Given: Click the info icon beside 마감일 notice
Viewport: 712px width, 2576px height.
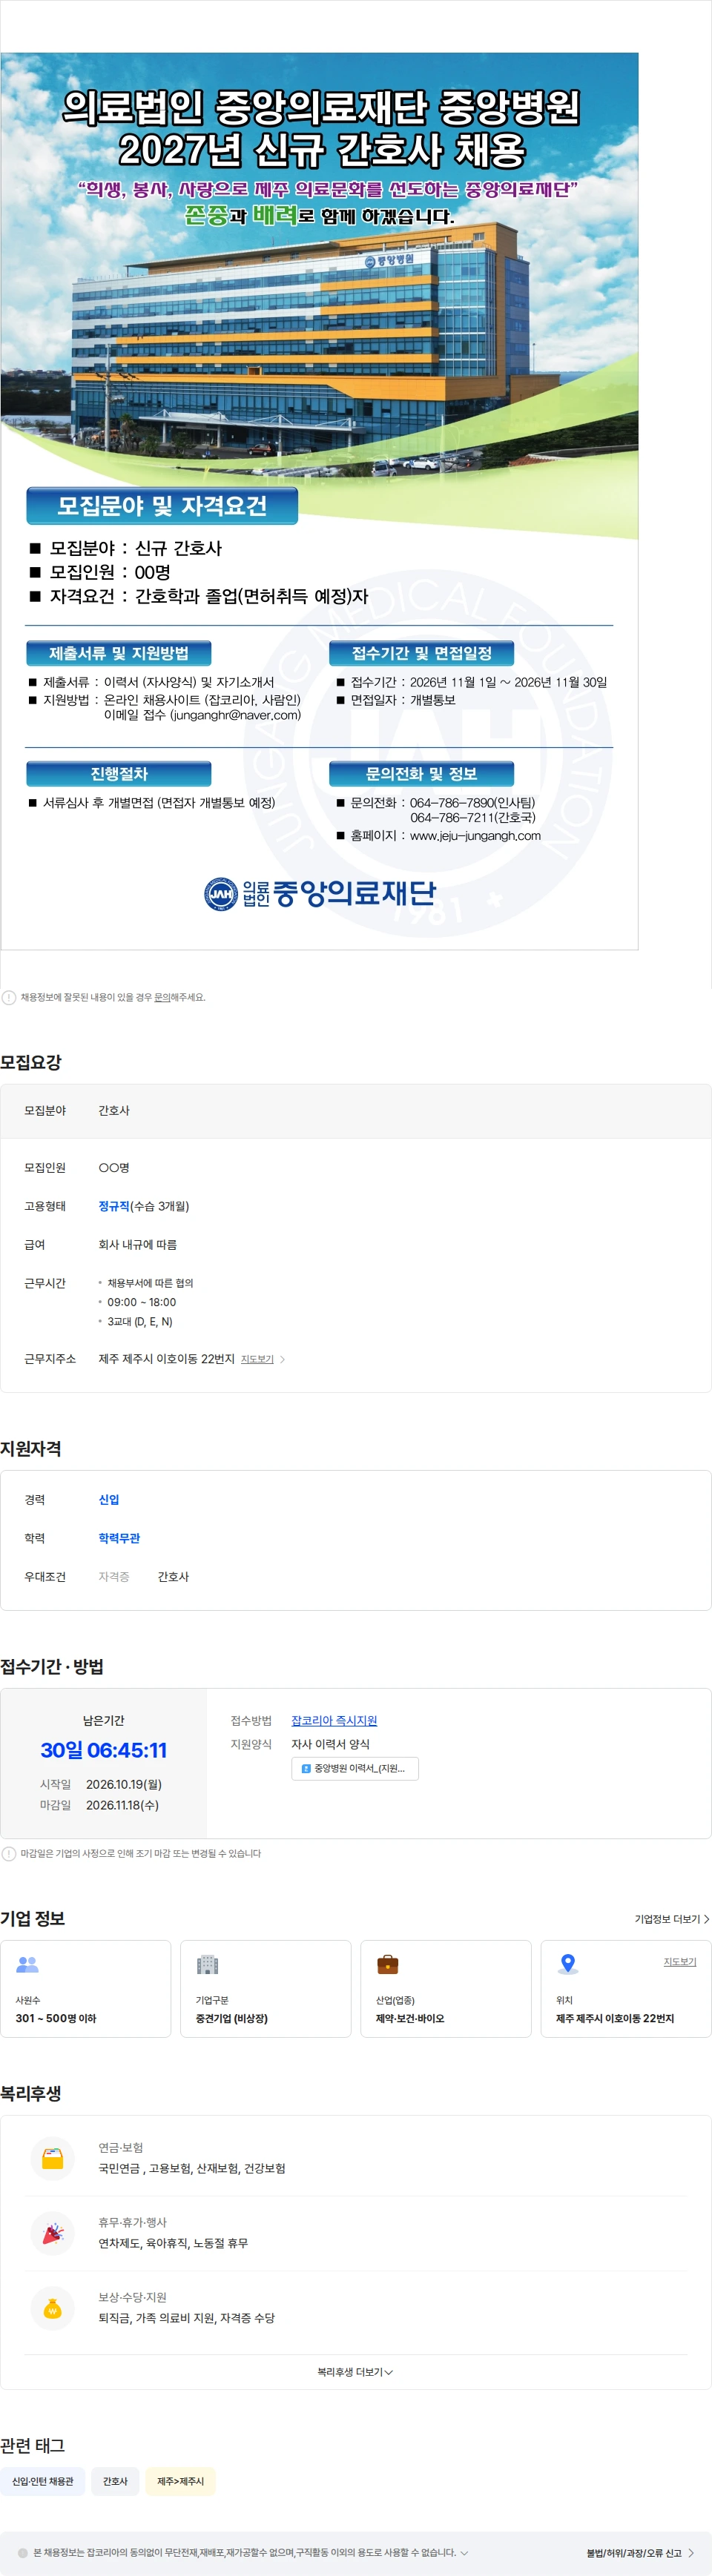Looking at the screenshot, I should (x=9, y=1853).
